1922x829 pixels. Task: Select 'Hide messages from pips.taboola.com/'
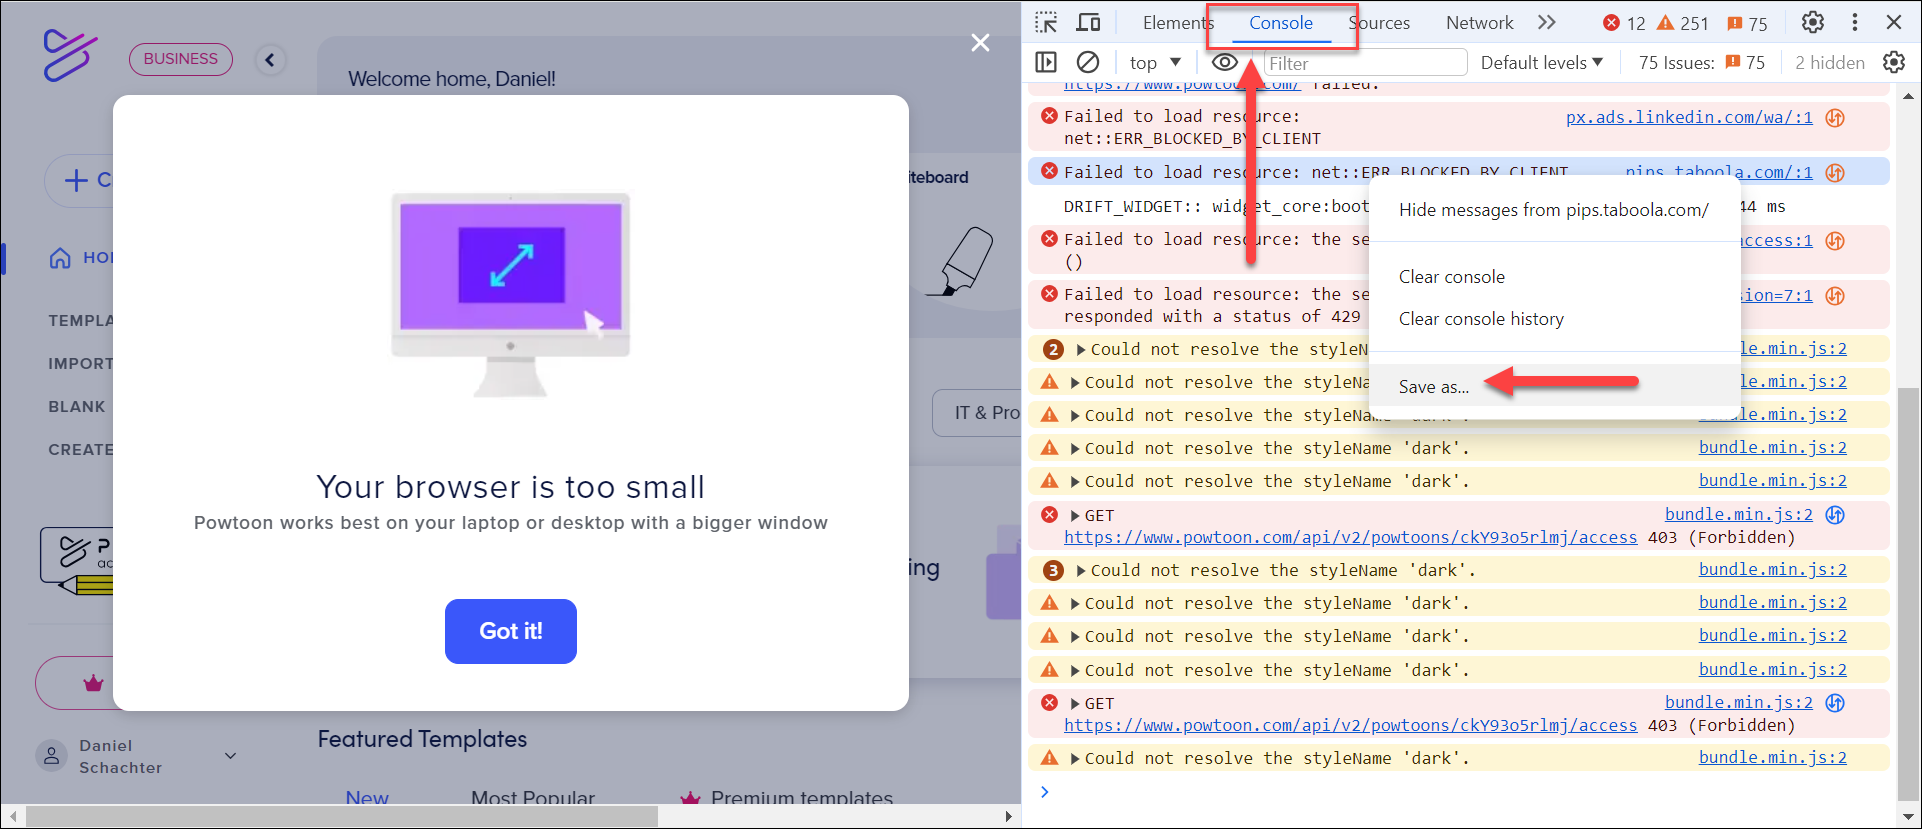(1553, 210)
